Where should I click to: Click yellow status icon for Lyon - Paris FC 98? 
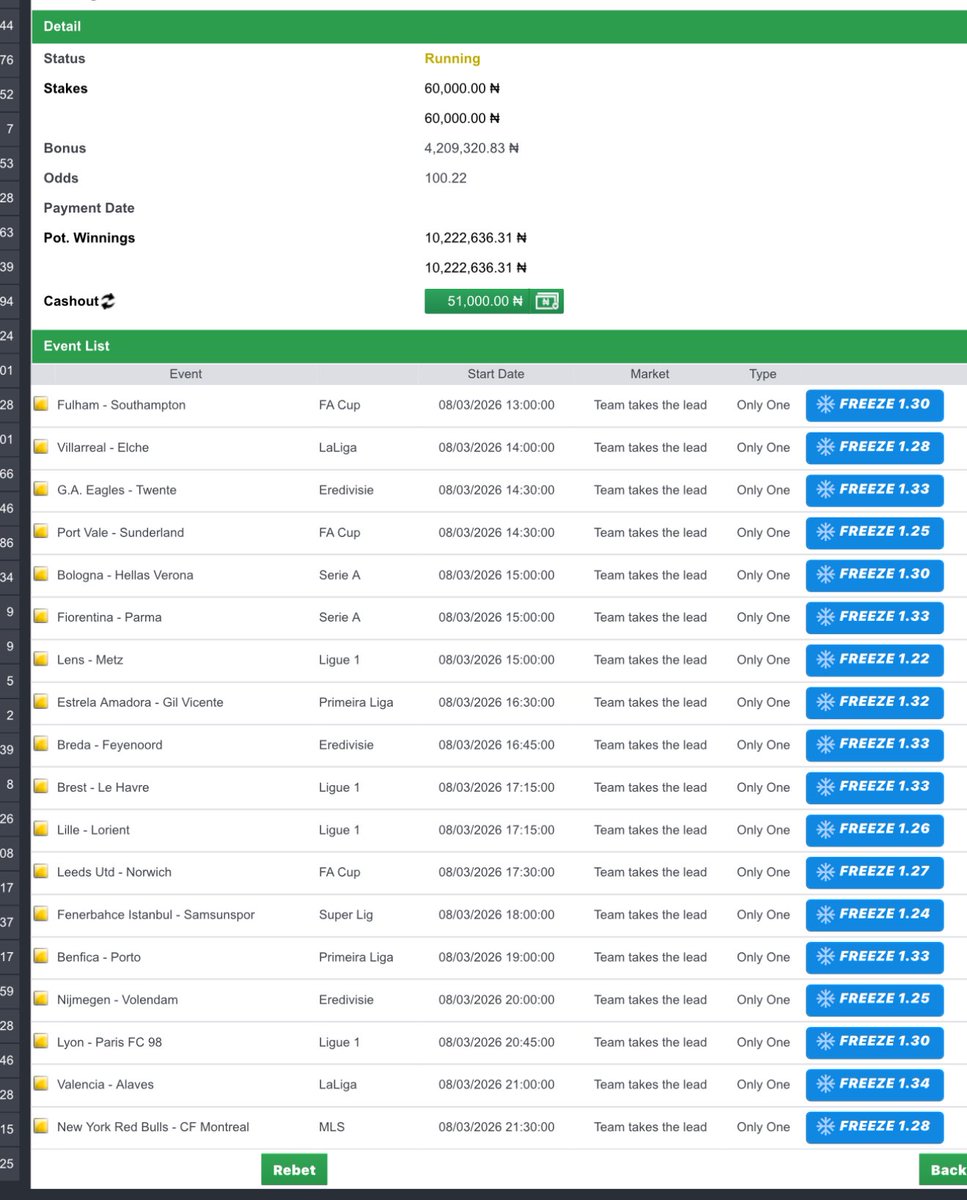coord(41,1042)
